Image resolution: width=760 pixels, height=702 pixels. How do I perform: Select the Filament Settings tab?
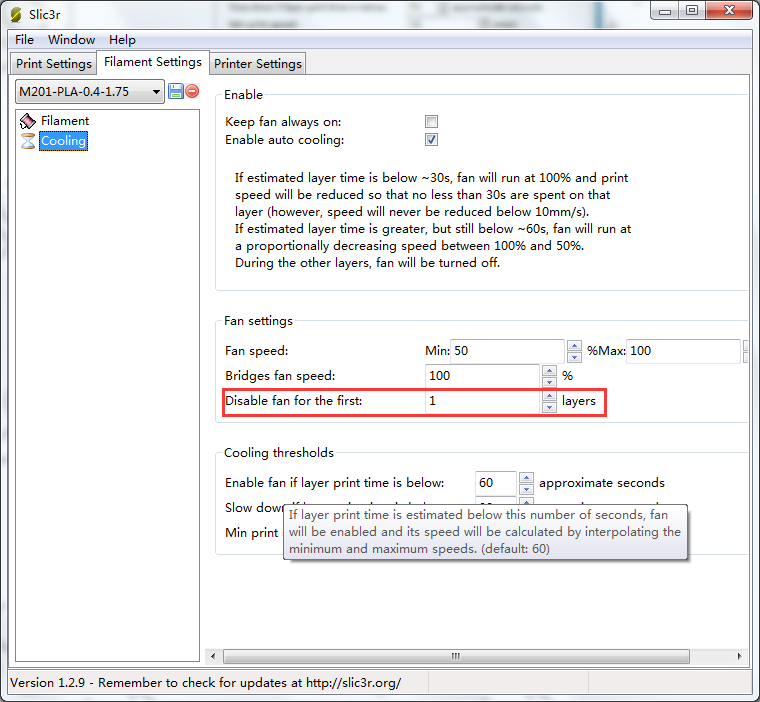point(153,62)
